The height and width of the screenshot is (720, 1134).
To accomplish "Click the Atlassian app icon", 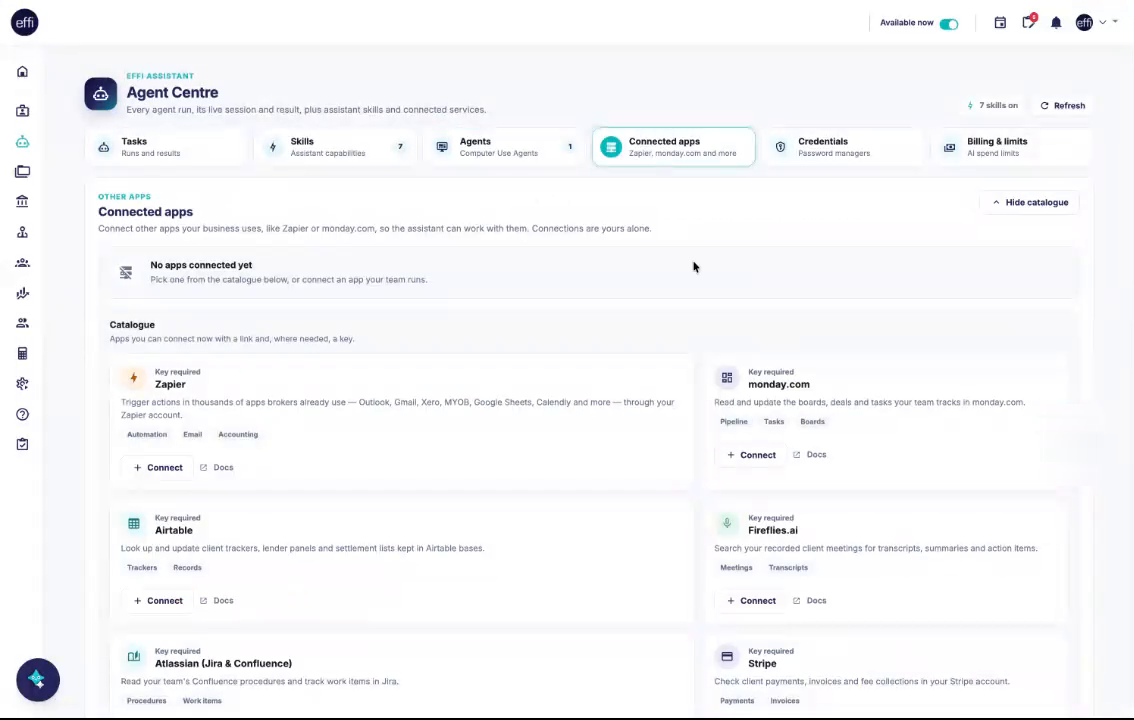I will point(134,656).
